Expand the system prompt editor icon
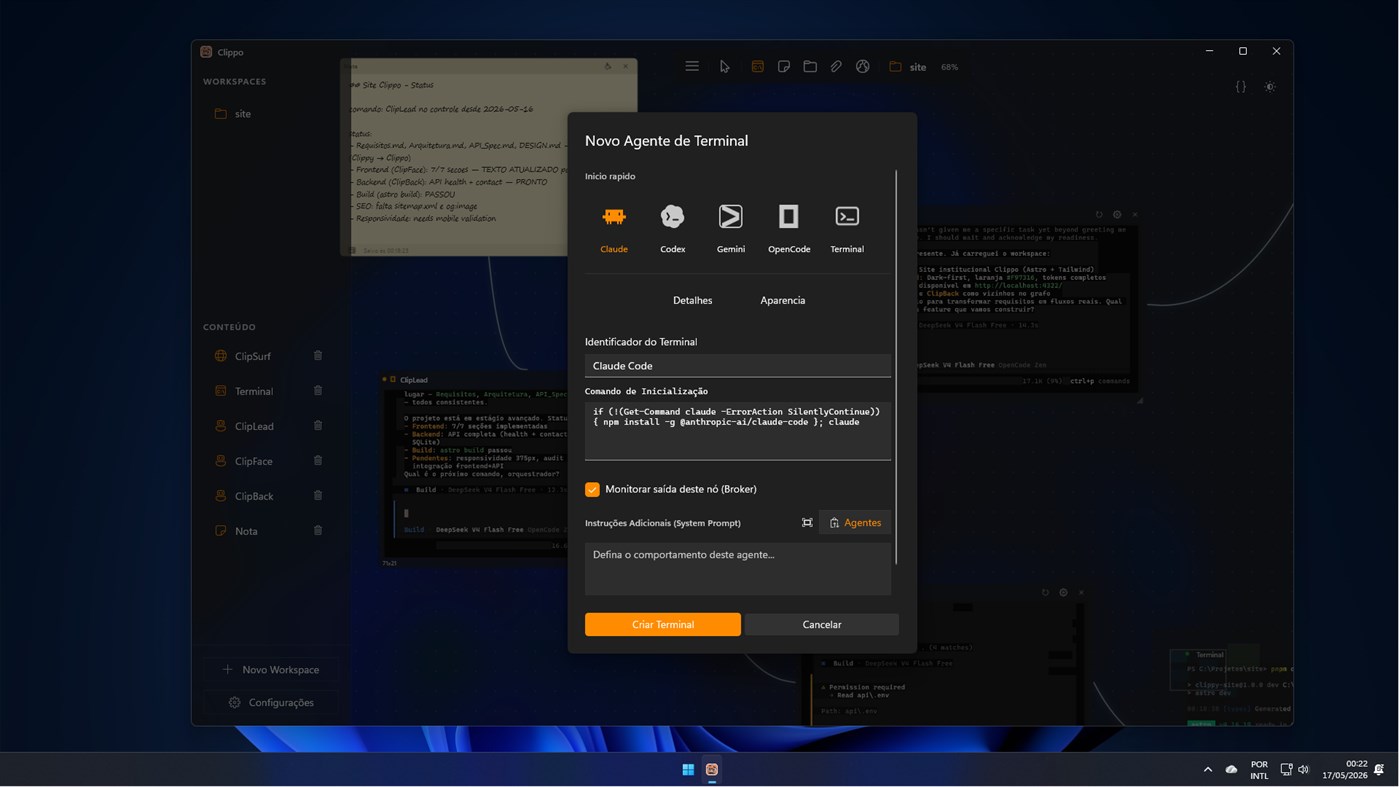The image size is (1399, 787). [807, 523]
